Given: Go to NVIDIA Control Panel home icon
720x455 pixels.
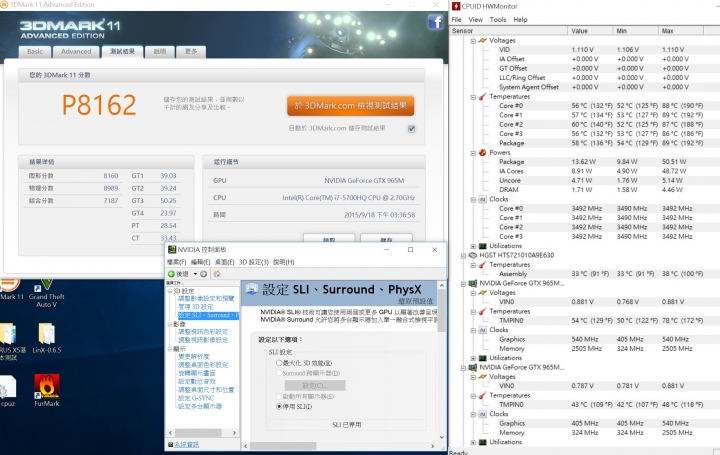Looking at the screenshot, I should (217, 274).
